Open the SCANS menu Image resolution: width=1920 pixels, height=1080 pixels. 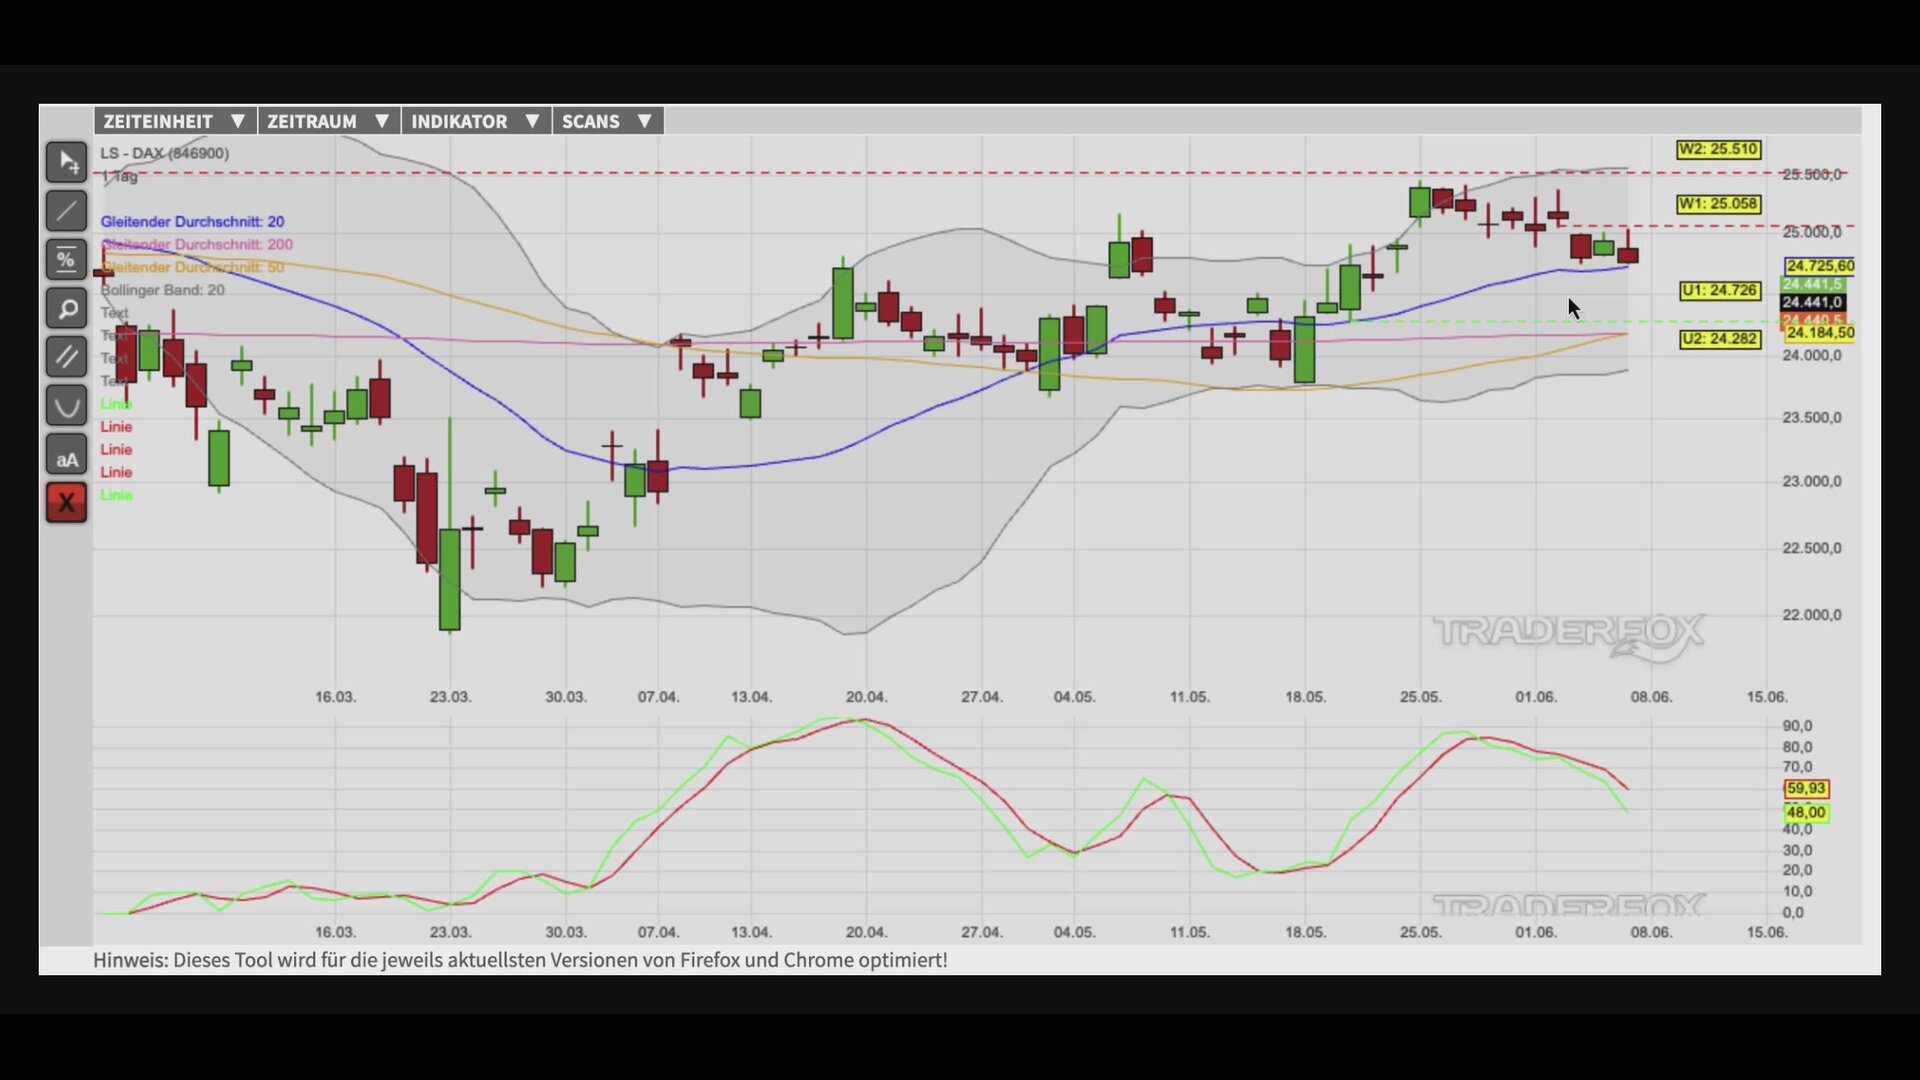[608, 121]
